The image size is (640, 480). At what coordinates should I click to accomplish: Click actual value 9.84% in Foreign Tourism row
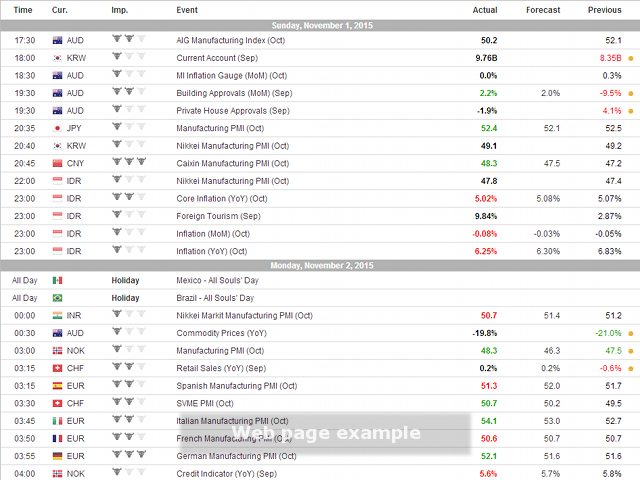pos(486,216)
